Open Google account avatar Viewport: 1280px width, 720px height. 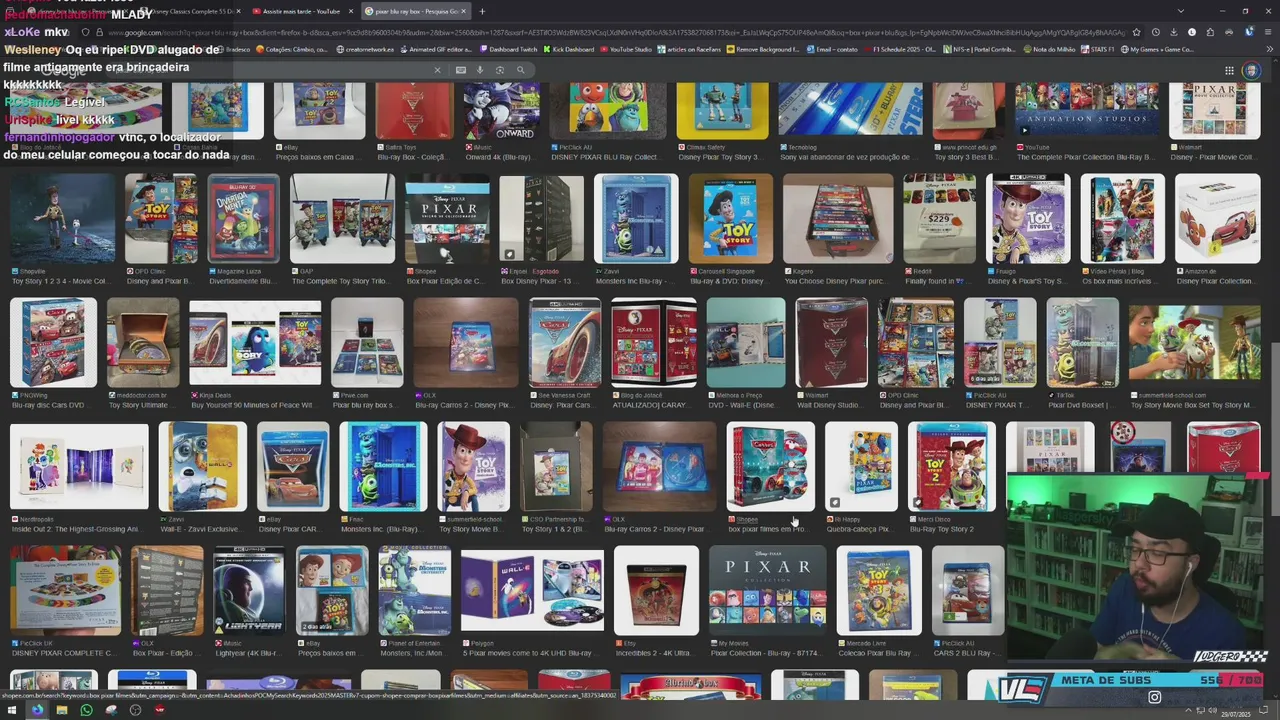1251,70
